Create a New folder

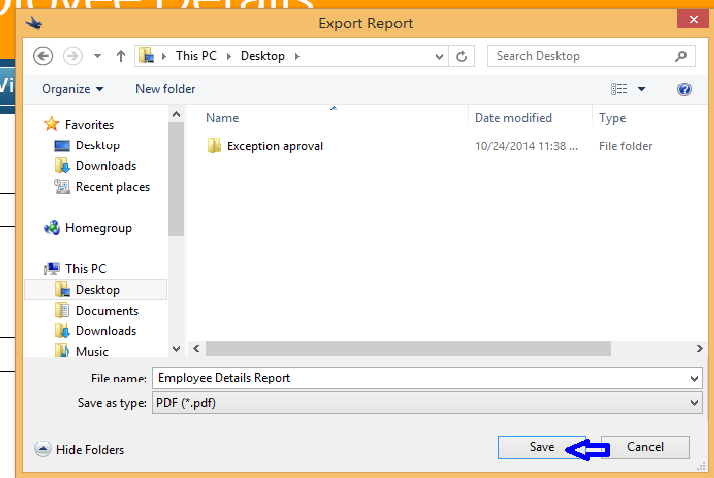(165, 89)
